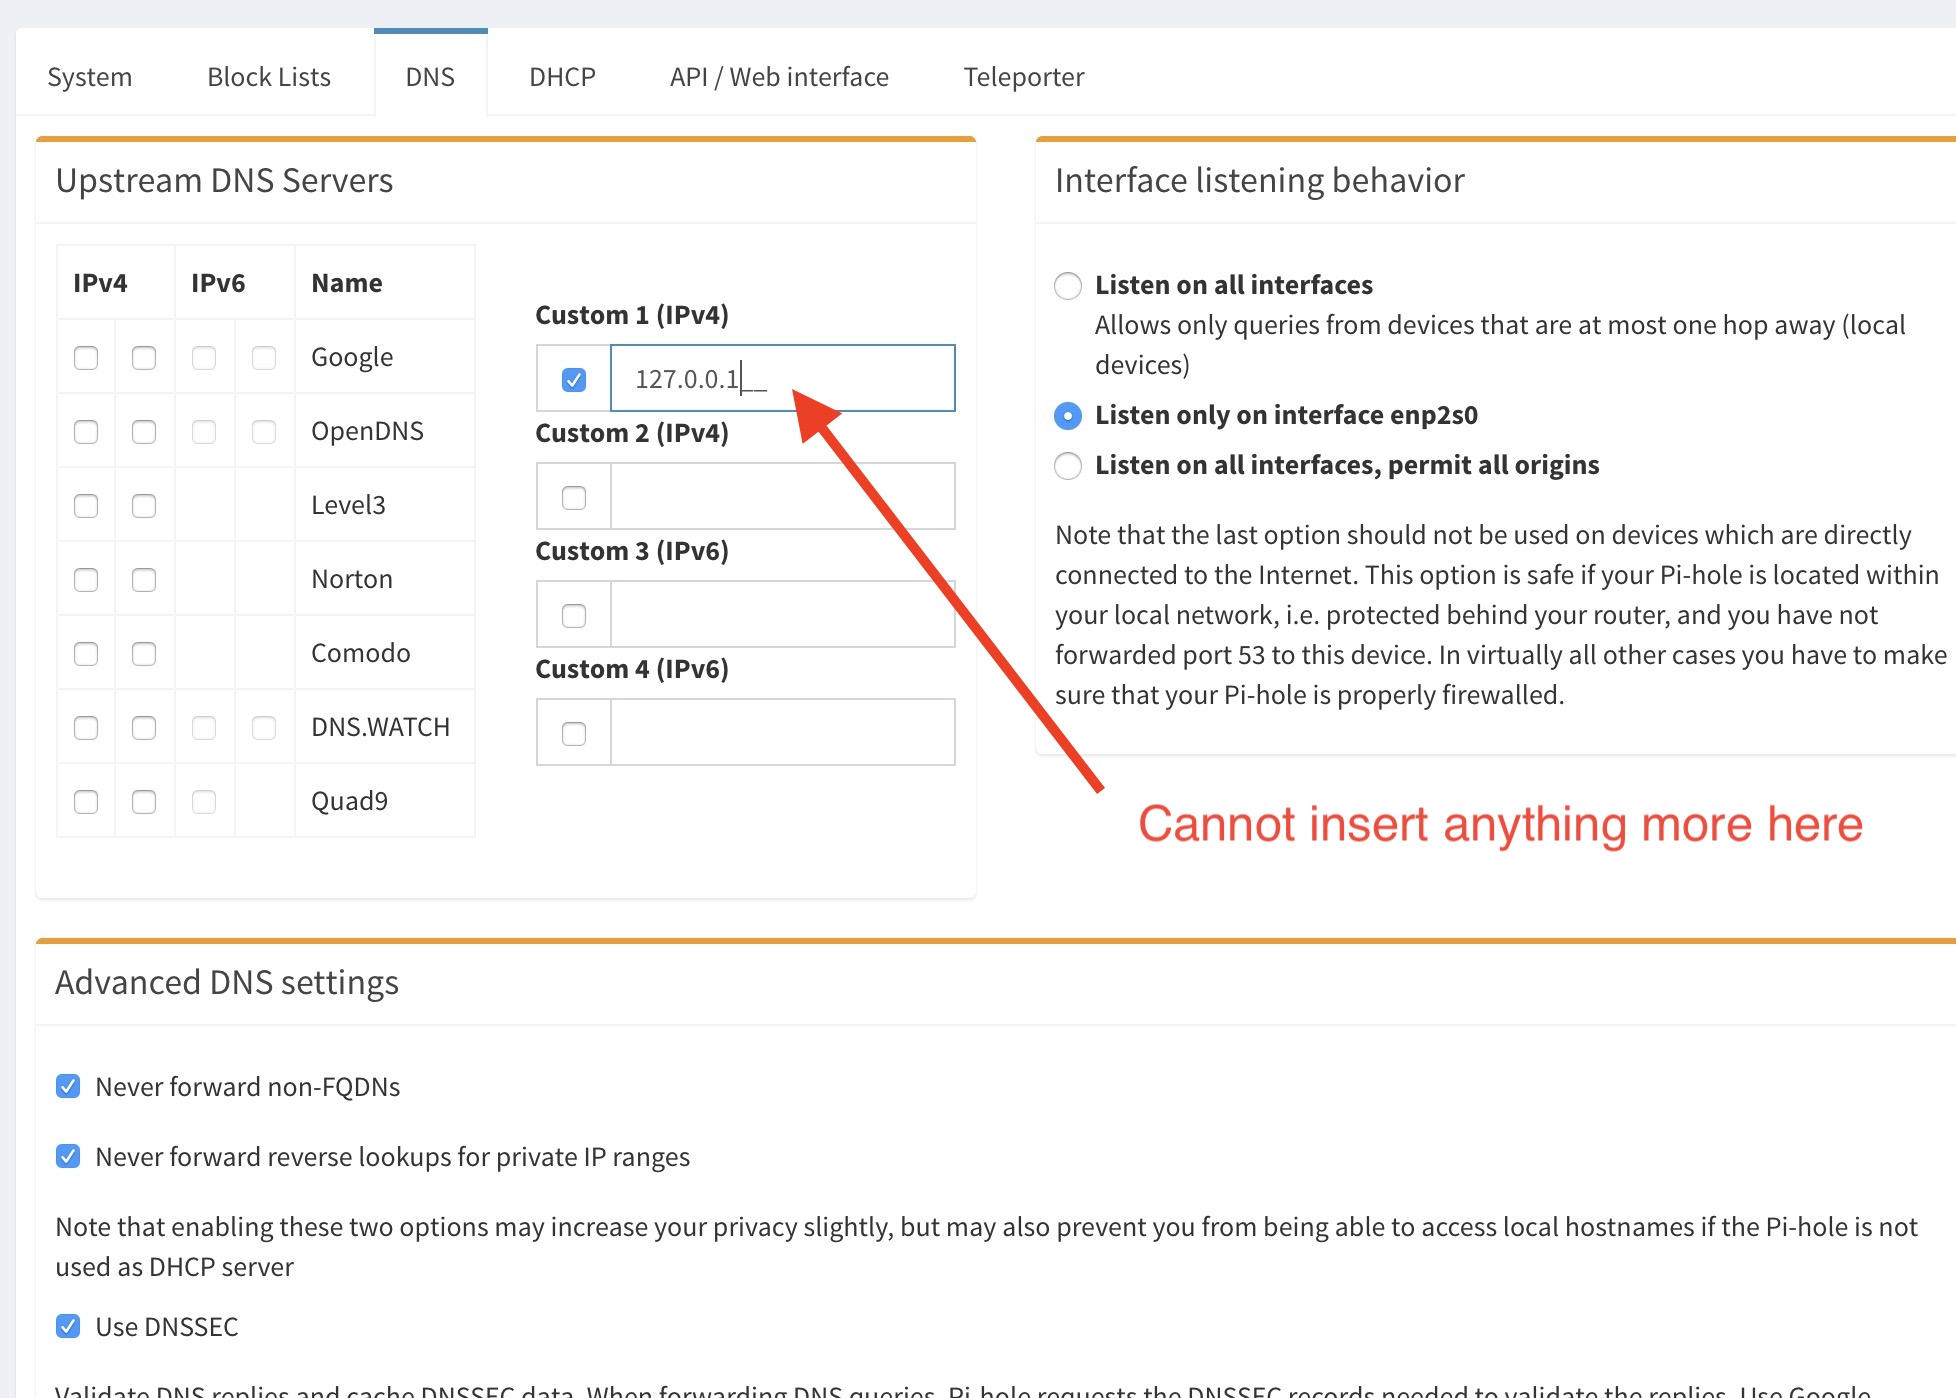Enable Comodo first IPv4 checkbox
The height and width of the screenshot is (1398, 1956).
click(x=86, y=653)
